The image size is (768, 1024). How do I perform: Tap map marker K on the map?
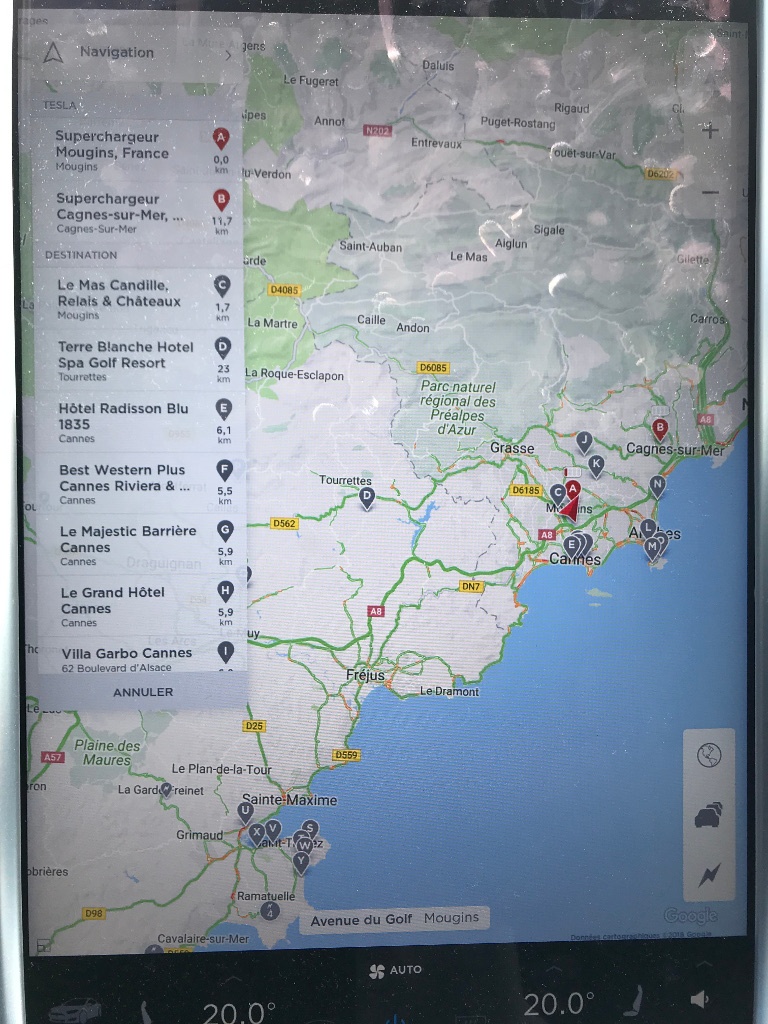pos(596,466)
